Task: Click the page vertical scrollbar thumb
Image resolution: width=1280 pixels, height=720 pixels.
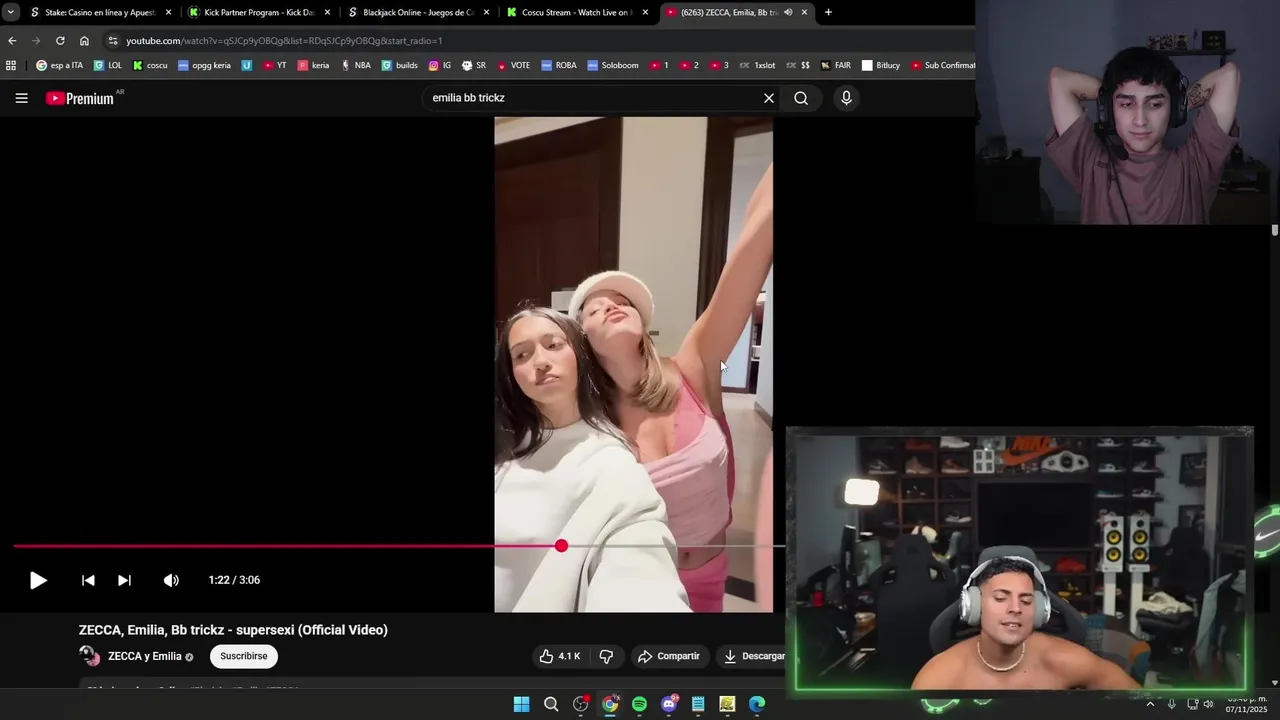Action: [x=1275, y=230]
